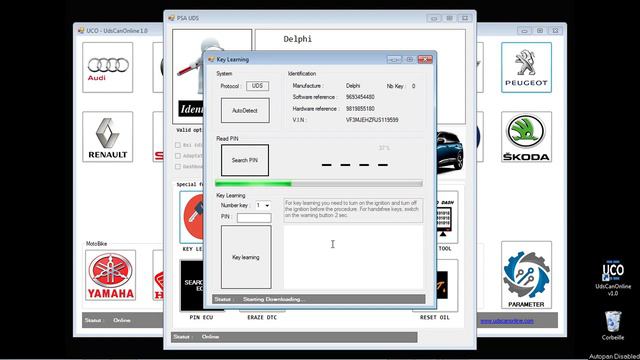Screen dimensions: 640x360
Task: Open the udscanonline website link
Action: click(x=507, y=321)
